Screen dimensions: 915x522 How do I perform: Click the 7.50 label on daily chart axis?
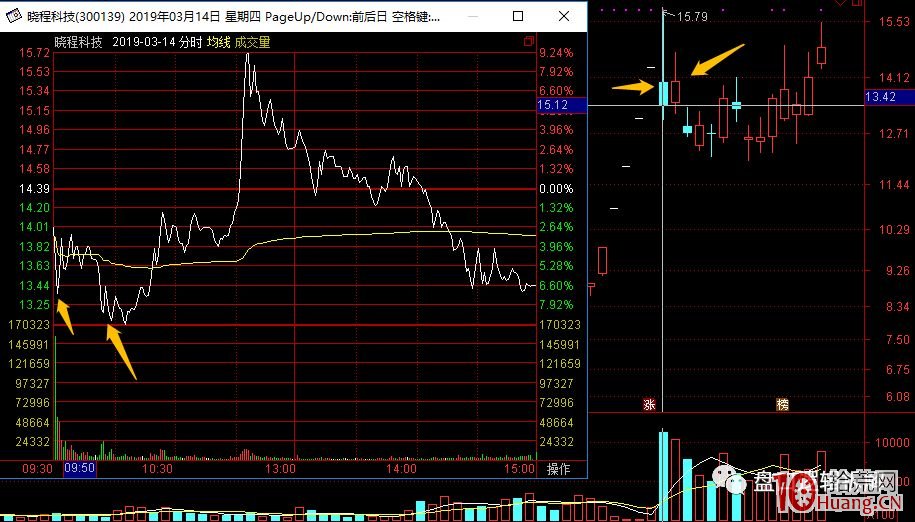[x=897, y=339]
